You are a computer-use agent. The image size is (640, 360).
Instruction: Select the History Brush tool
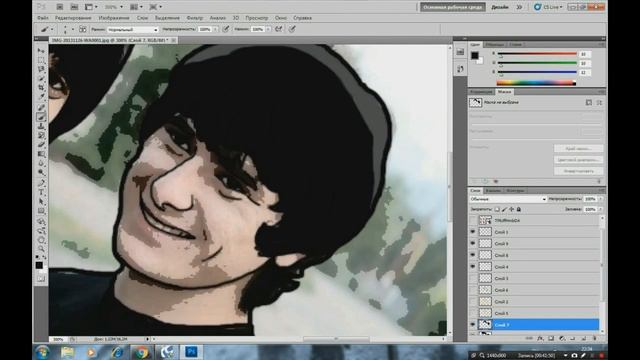(x=41, y=135)
